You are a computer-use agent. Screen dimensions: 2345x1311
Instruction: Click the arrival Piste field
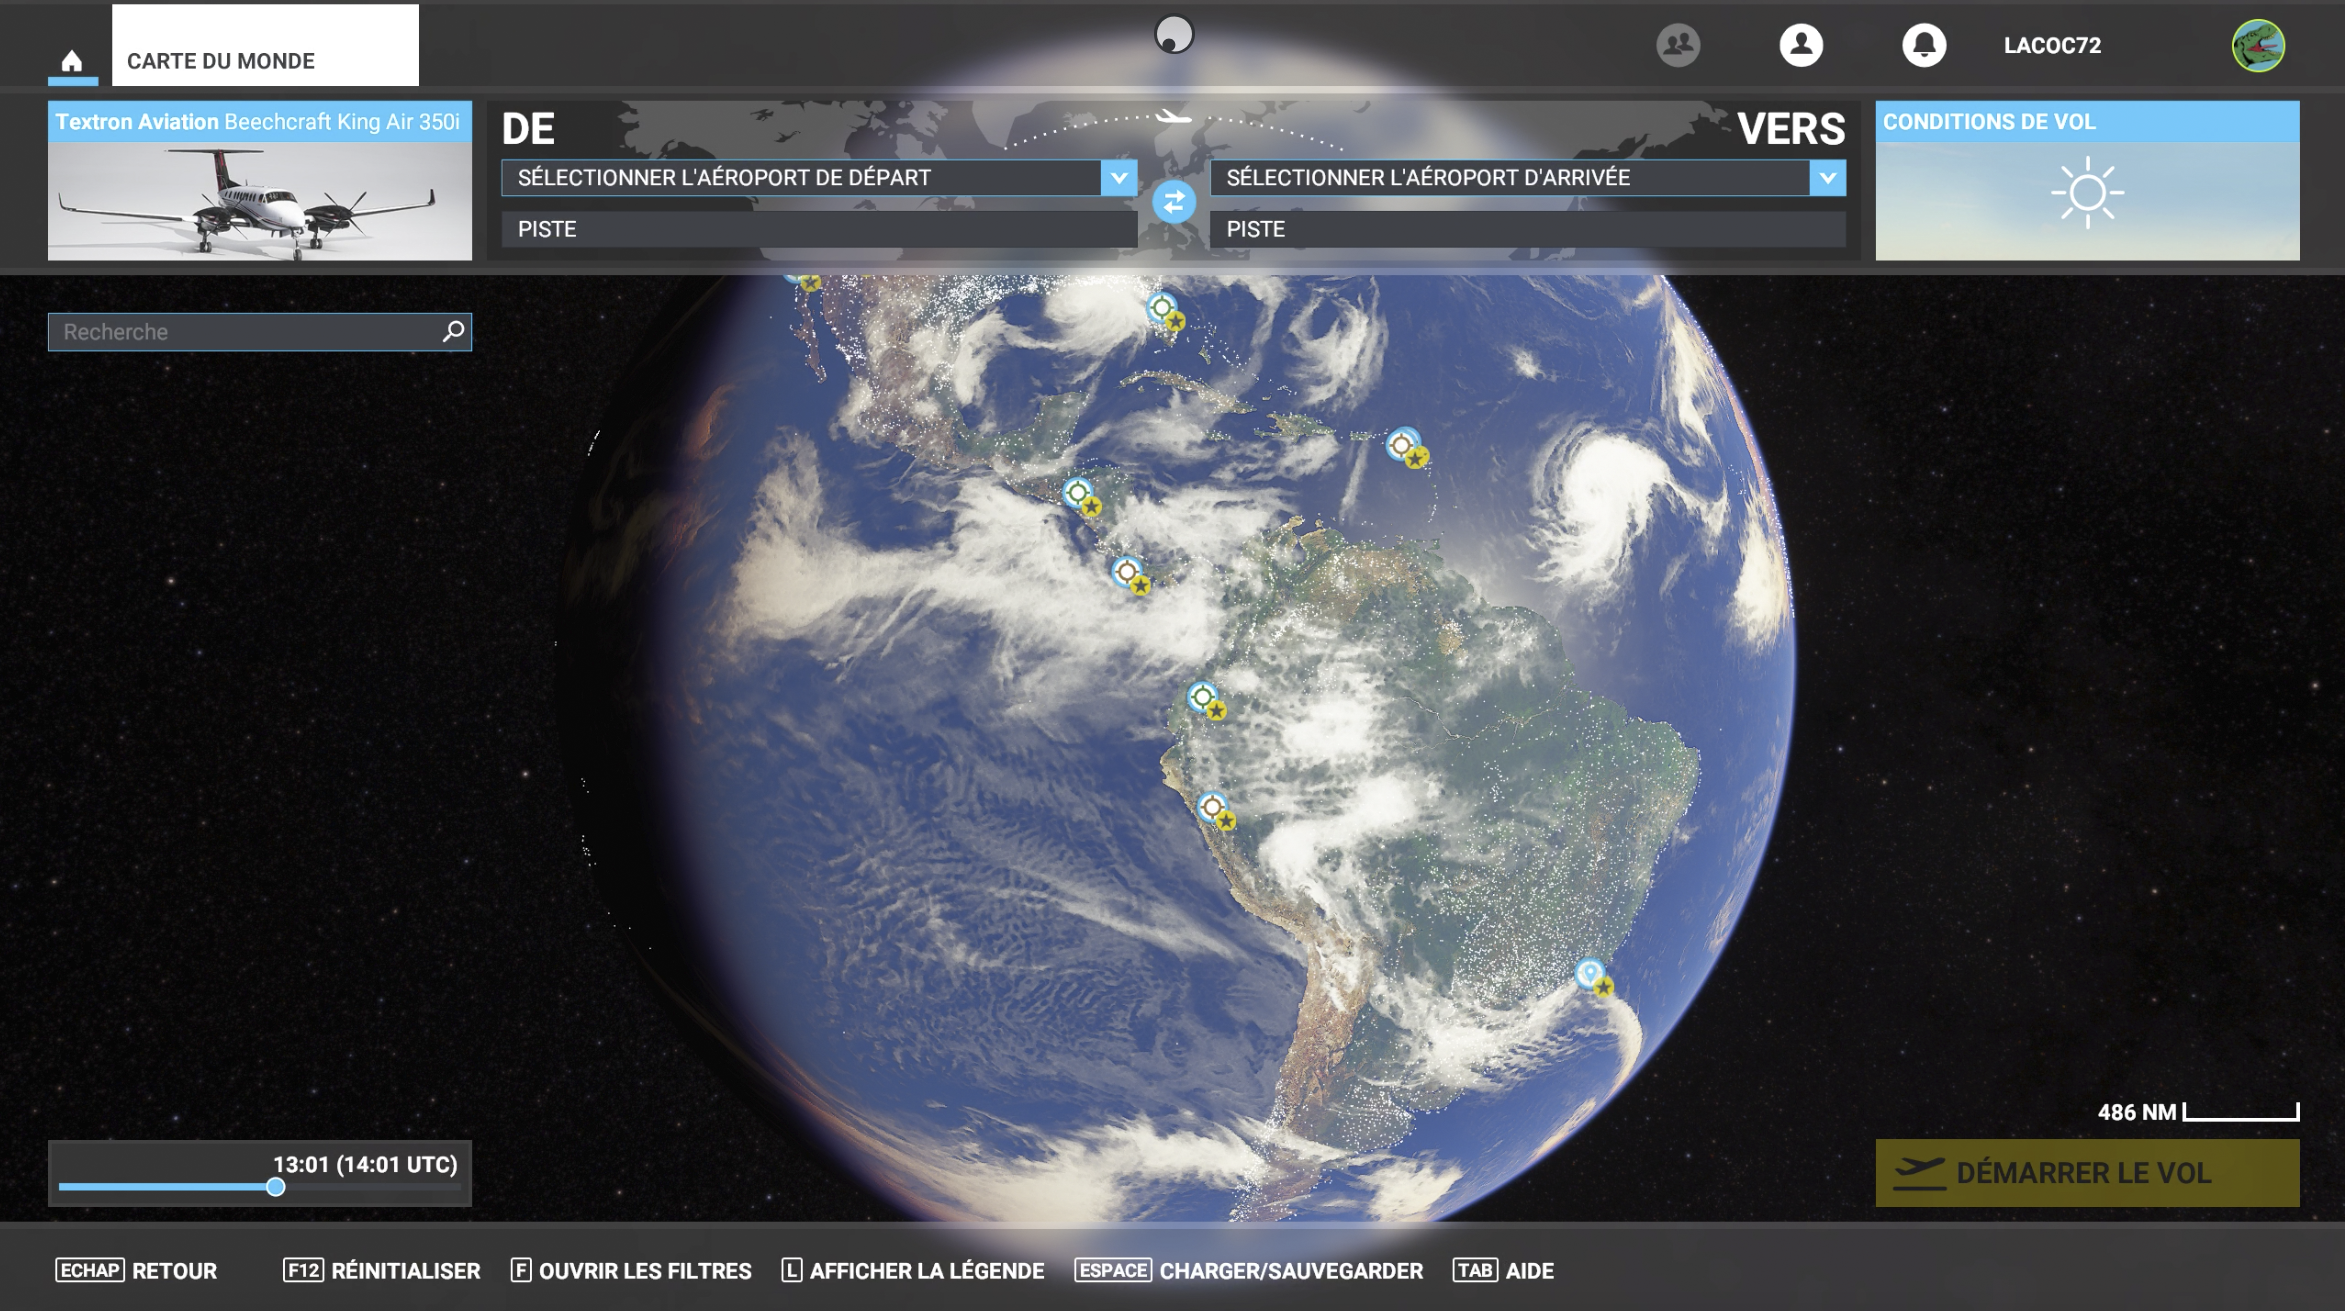tap(1528, 229)
